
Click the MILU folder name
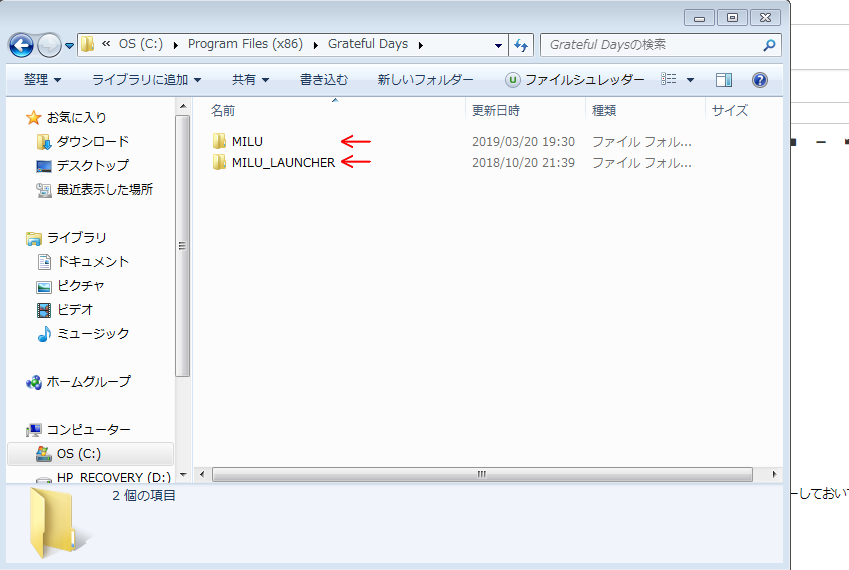[247, 141]
